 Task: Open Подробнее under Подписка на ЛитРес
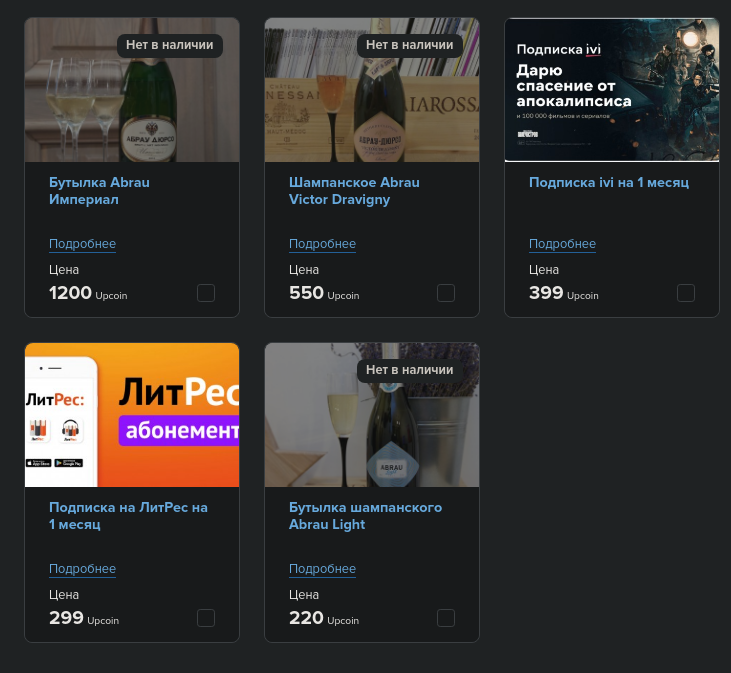[83, 569]
